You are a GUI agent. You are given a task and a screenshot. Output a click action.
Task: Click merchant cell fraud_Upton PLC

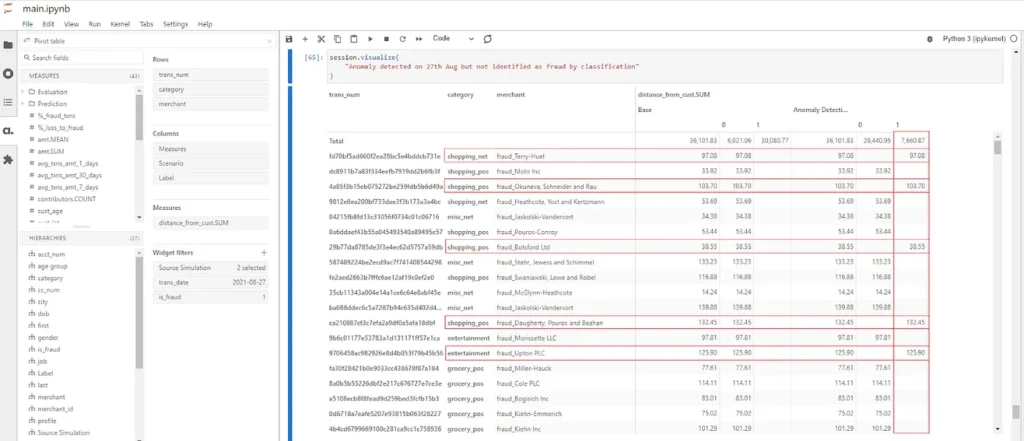520,353
